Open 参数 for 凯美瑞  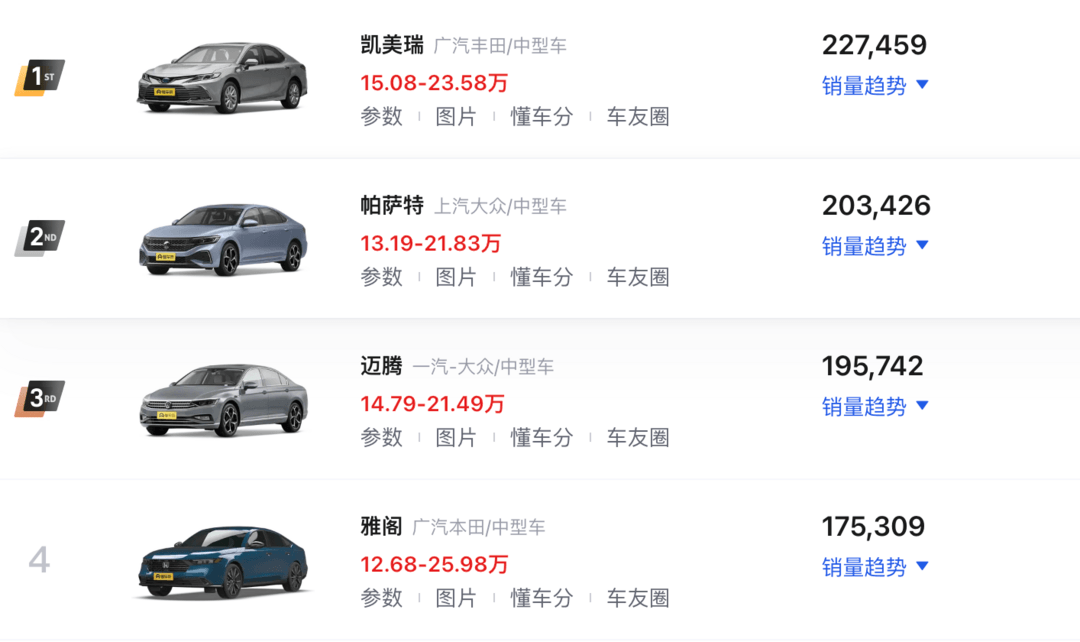coord(382,116)
